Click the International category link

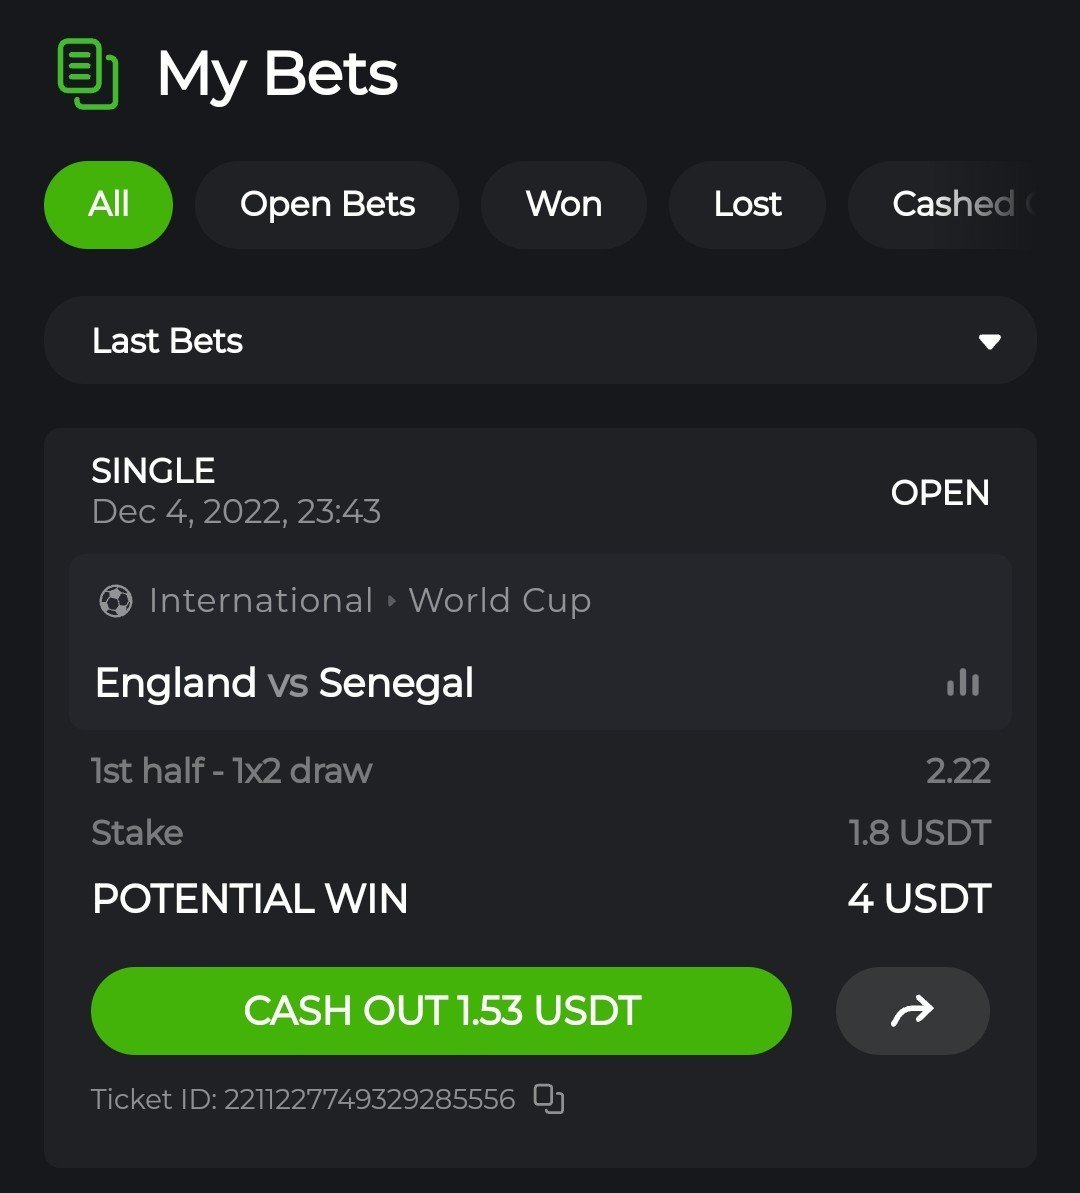261,600
